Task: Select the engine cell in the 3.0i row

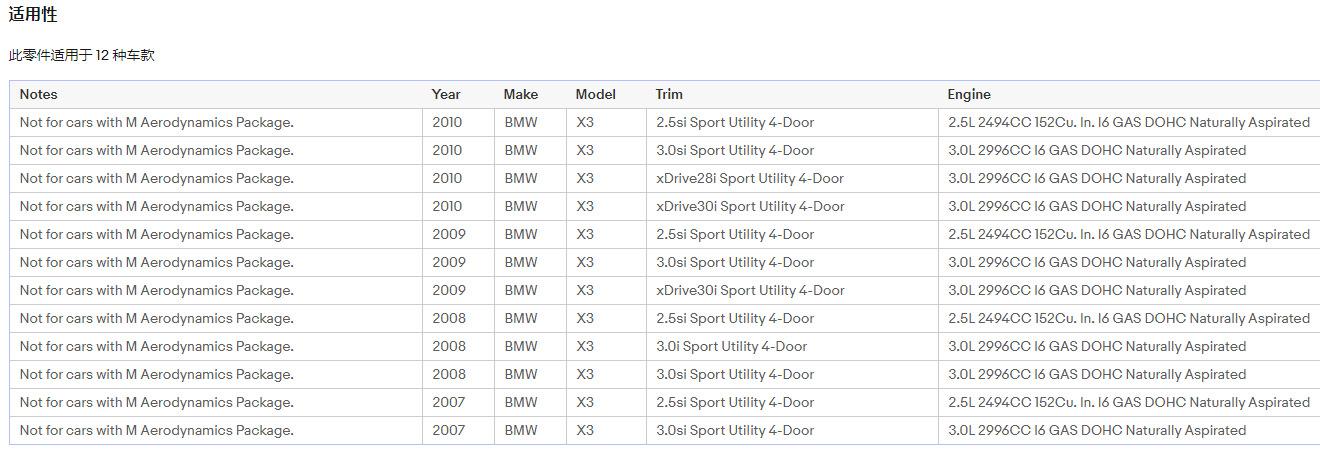Action: (x=1096, y=346)
